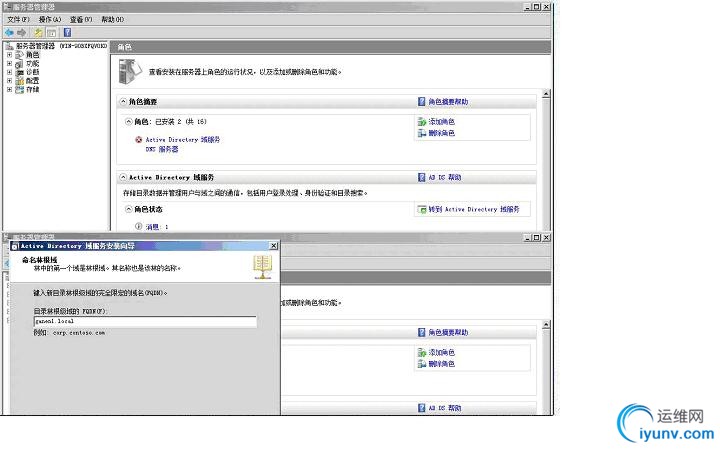This screenshot has width=720, height=450.
Task: Open 角色摘要帮助 in the top window
Action: (x=448, y=101)
